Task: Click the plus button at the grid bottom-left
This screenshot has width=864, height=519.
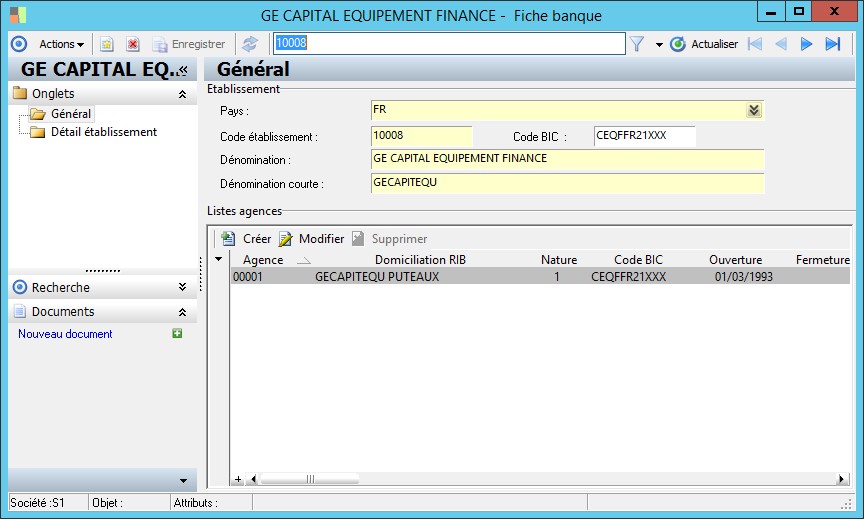Action: [x=238, y=479]
